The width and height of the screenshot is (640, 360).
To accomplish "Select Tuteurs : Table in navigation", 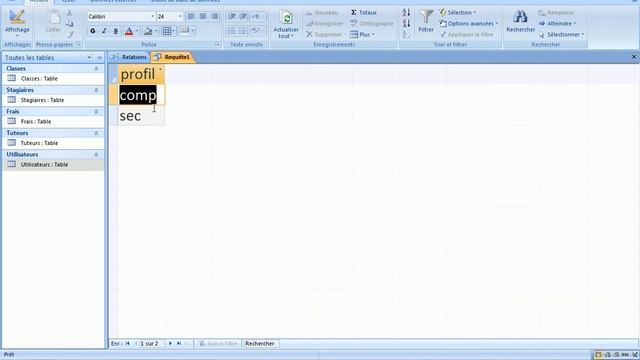I will click(x=53, y=143).
